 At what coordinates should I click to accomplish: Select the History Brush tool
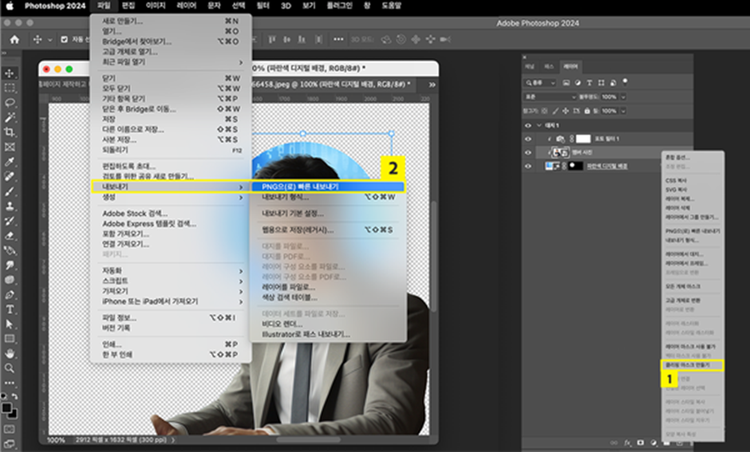10,221
